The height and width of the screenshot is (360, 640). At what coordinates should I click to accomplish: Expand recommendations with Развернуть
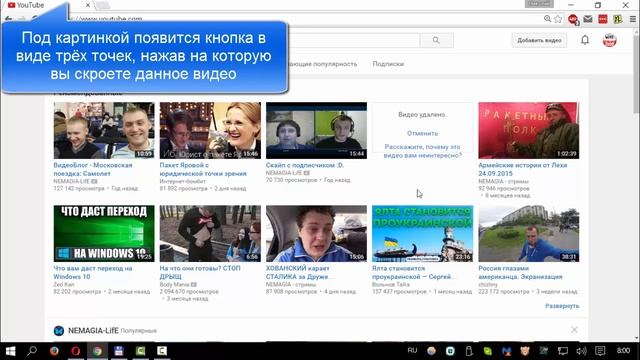(x=562, y=306)
